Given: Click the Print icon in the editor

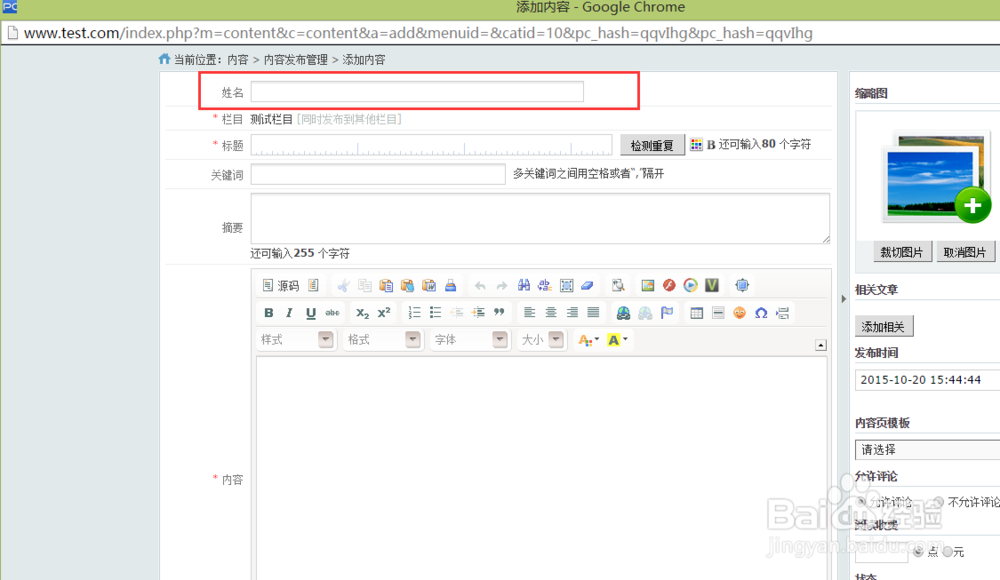Looking at the screenshot, I should click(451, 285).
